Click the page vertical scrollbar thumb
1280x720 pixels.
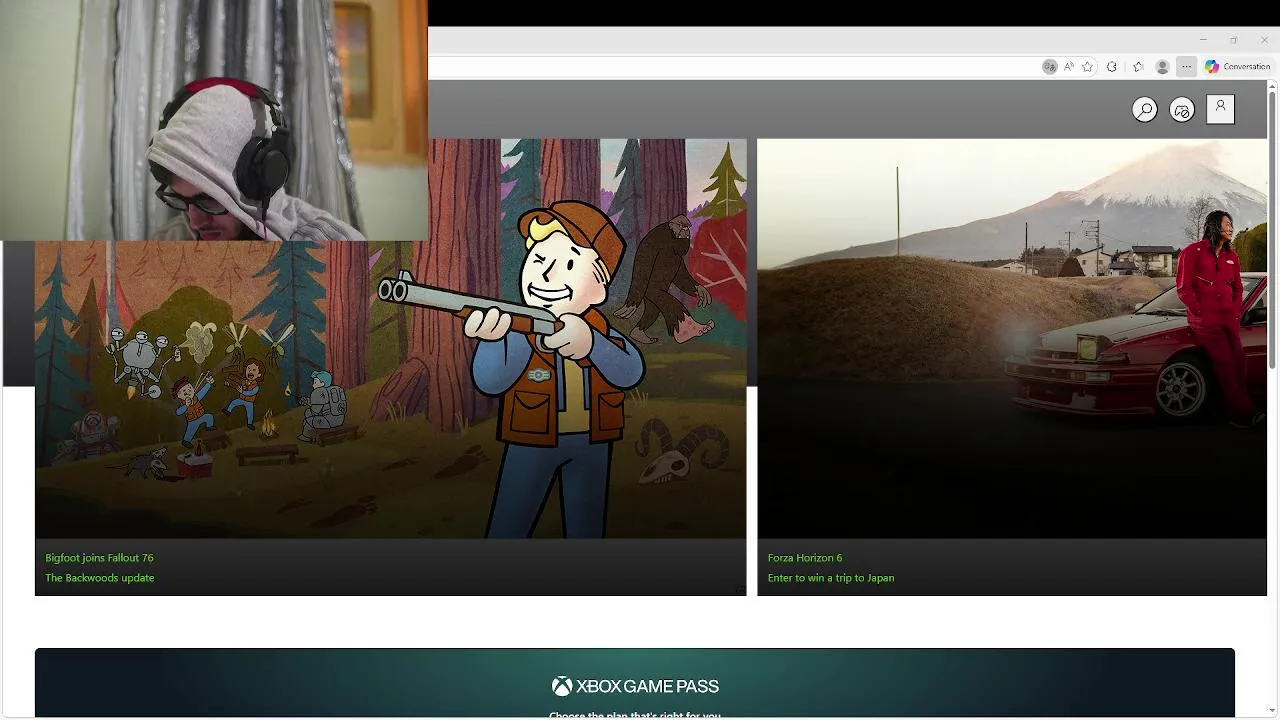click(1272, 230)
